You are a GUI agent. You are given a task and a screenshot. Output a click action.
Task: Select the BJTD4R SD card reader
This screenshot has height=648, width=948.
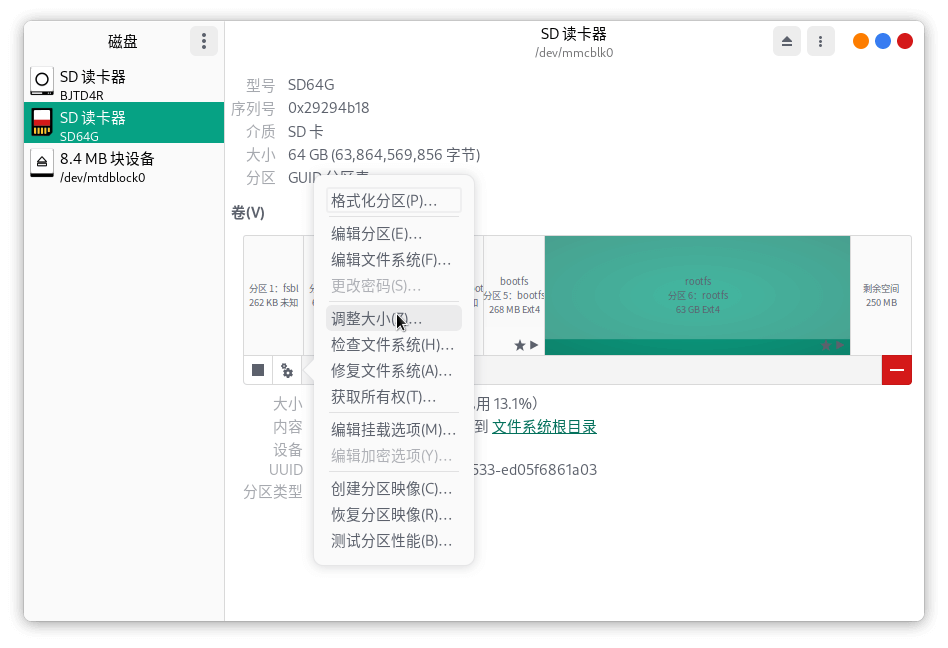[x=124, y=85]
